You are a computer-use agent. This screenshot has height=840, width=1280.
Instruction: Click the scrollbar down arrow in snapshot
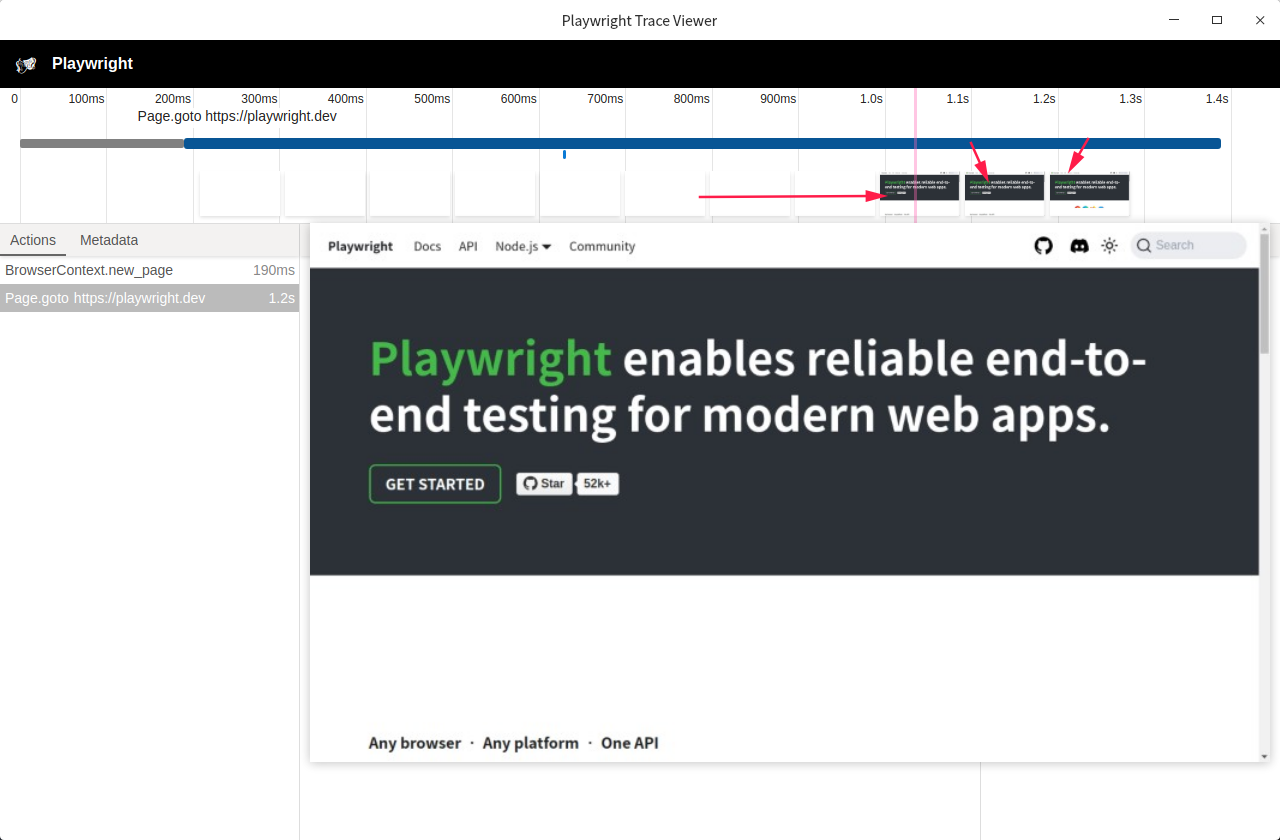(x=1264, y=756)
